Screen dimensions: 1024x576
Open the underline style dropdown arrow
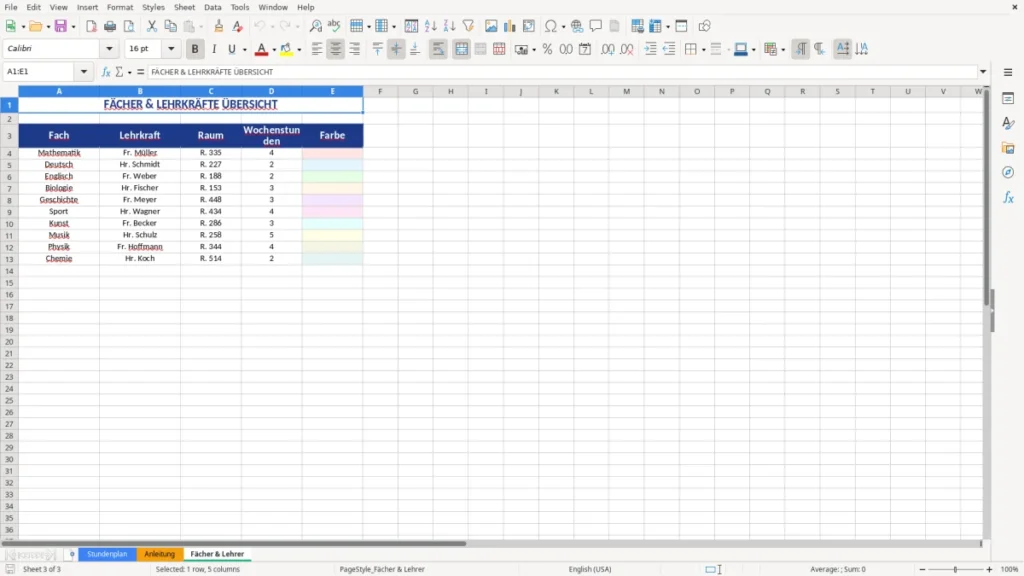(x=244, y=50)
